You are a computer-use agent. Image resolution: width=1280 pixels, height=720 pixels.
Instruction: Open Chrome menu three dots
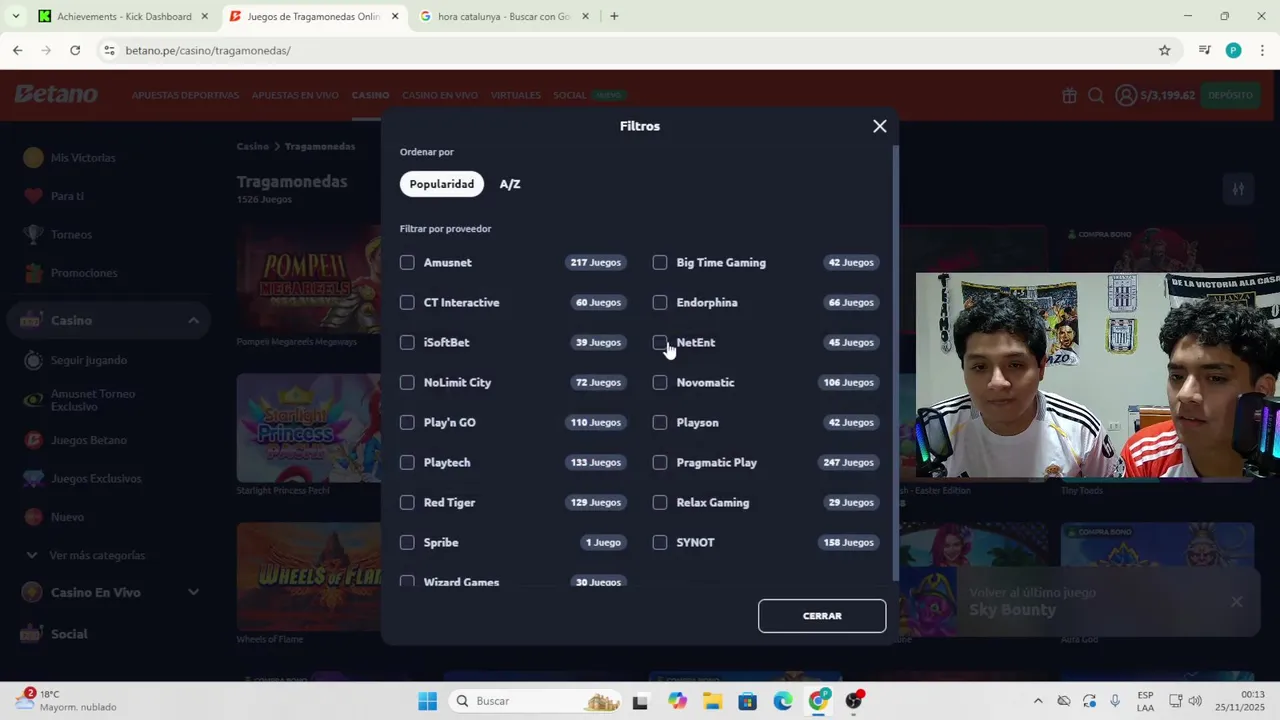click(x=1262, y=50)
